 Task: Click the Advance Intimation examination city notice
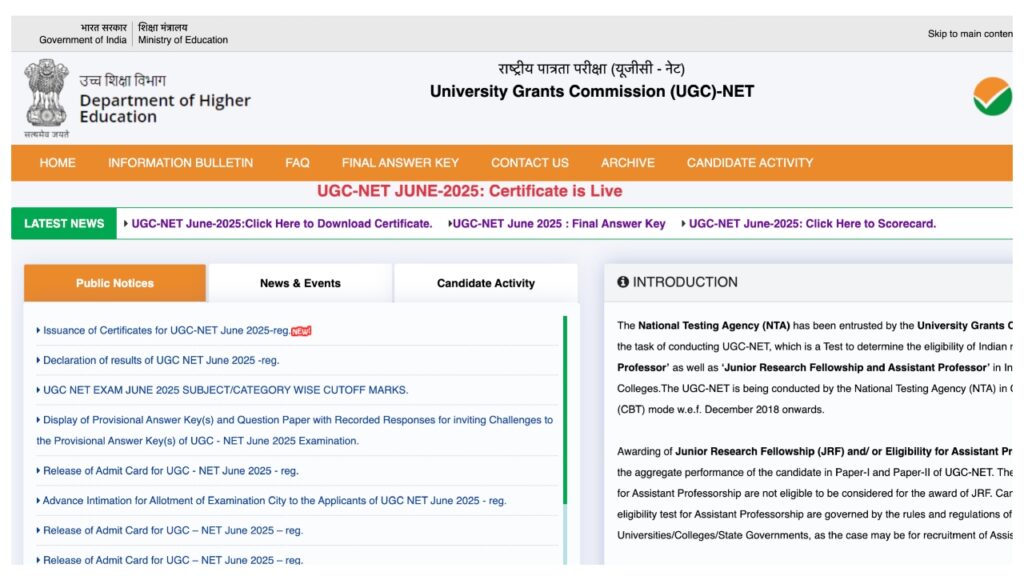273,500
